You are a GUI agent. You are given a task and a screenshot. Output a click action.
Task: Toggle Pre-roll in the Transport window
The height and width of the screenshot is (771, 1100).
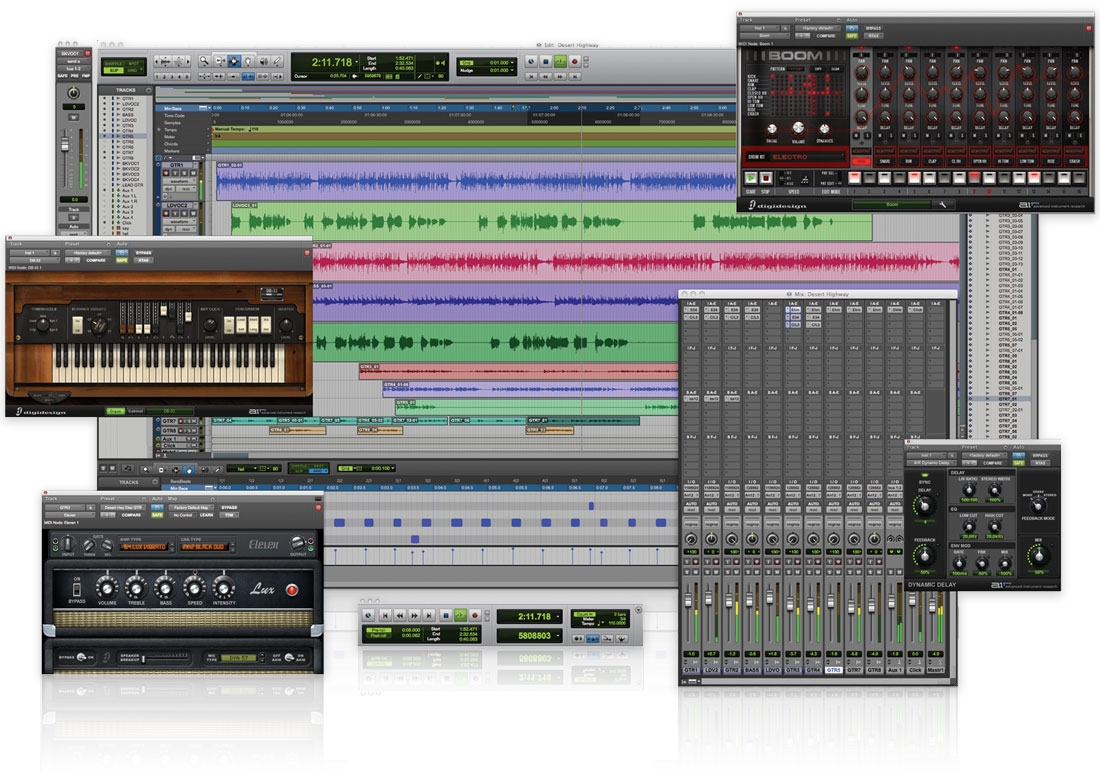pyautogui.click(x=377, y=630)
